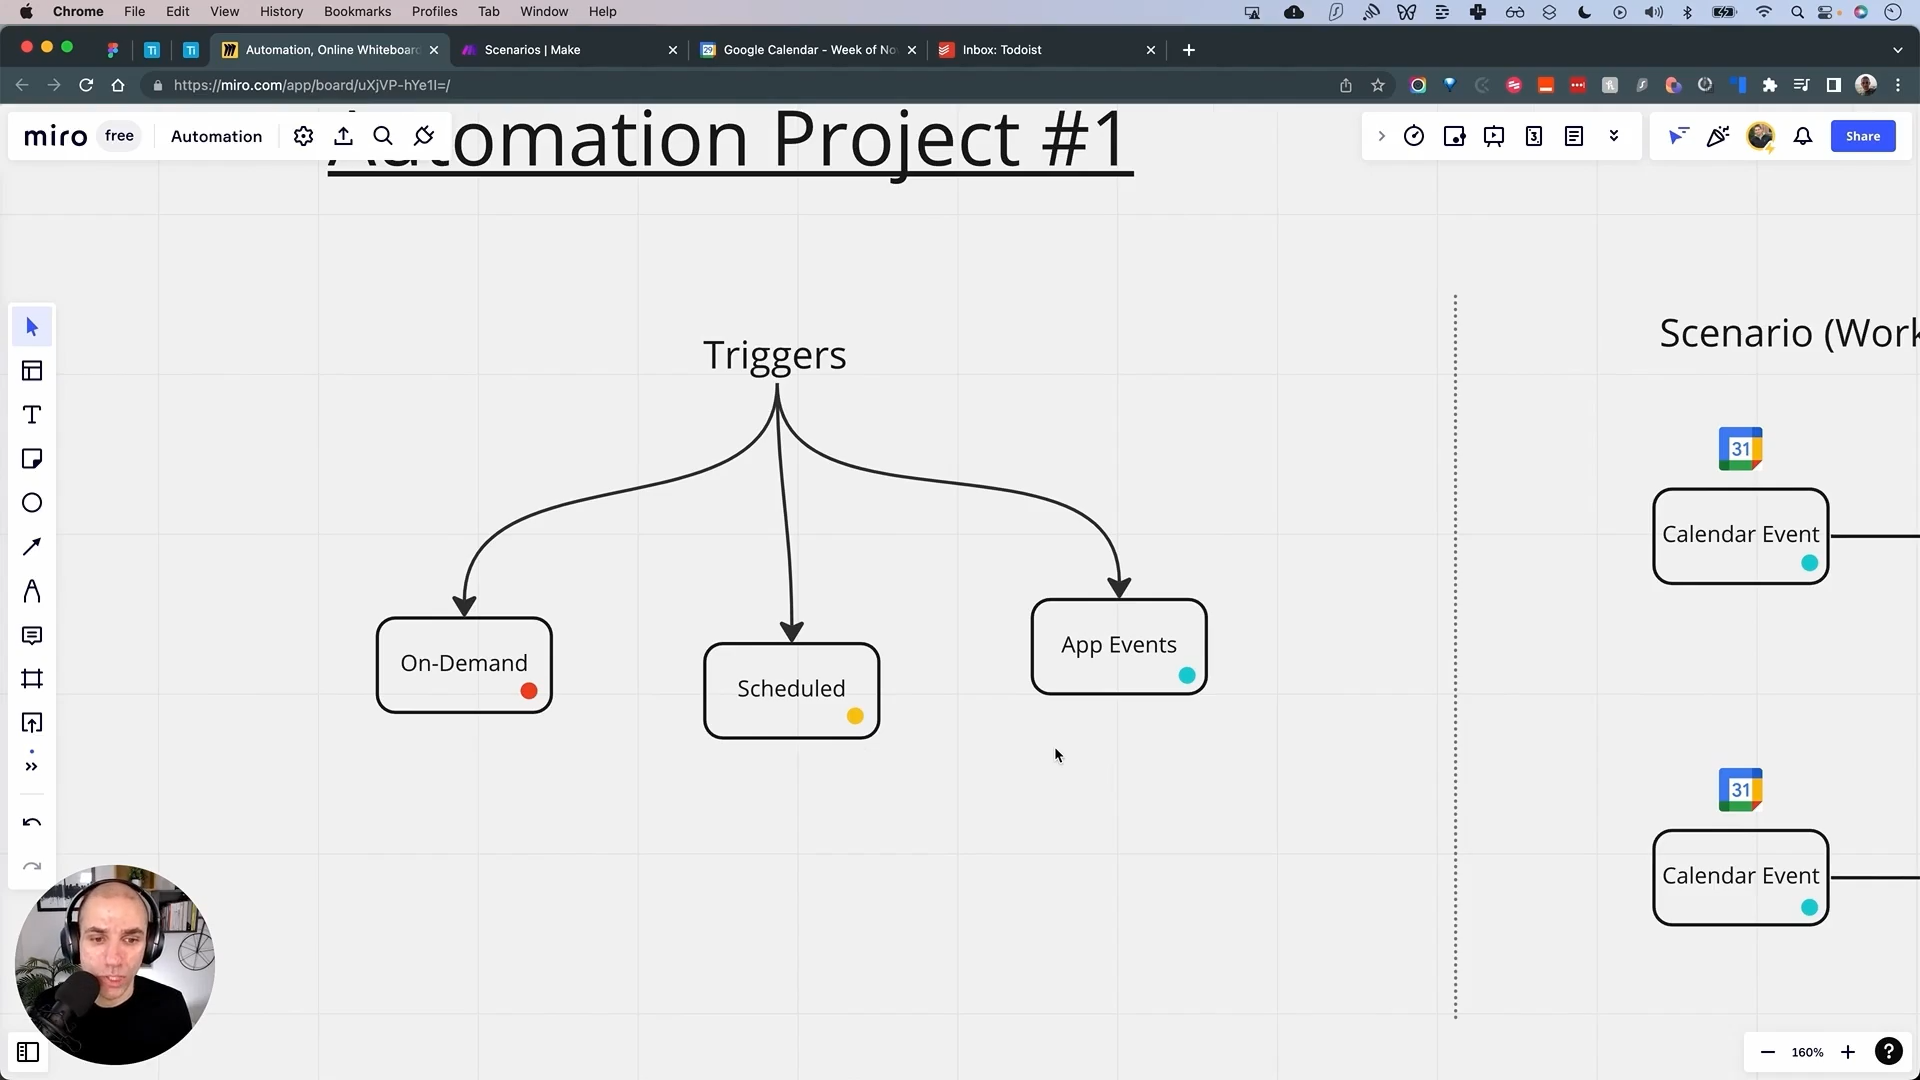Expand the notifications bell icon
The image size is (1920, 1080).
click(1803, 136)
